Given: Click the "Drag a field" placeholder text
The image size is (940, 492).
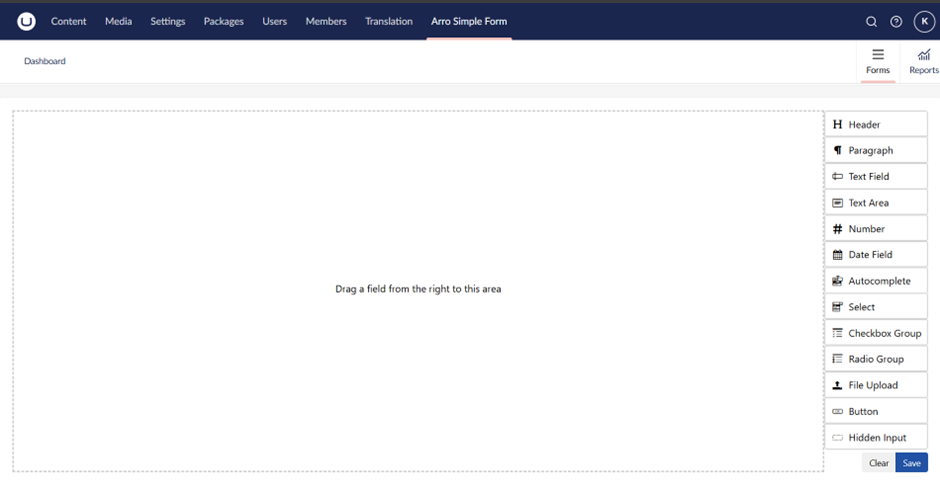Looking at the screenshot, I should pyautogui.click(x=418, y=289).
